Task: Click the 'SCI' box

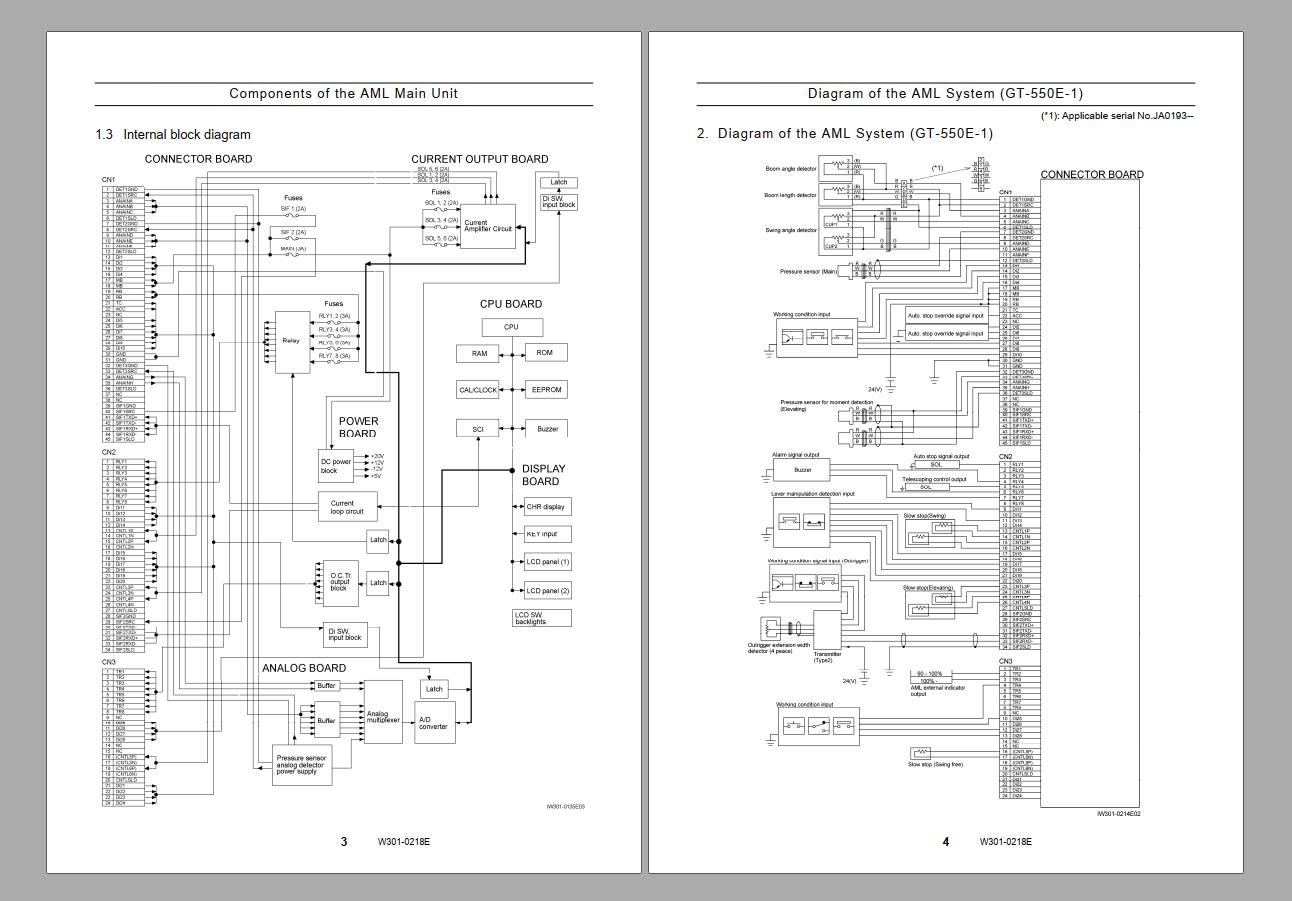Action: click(x=478, y=429)
